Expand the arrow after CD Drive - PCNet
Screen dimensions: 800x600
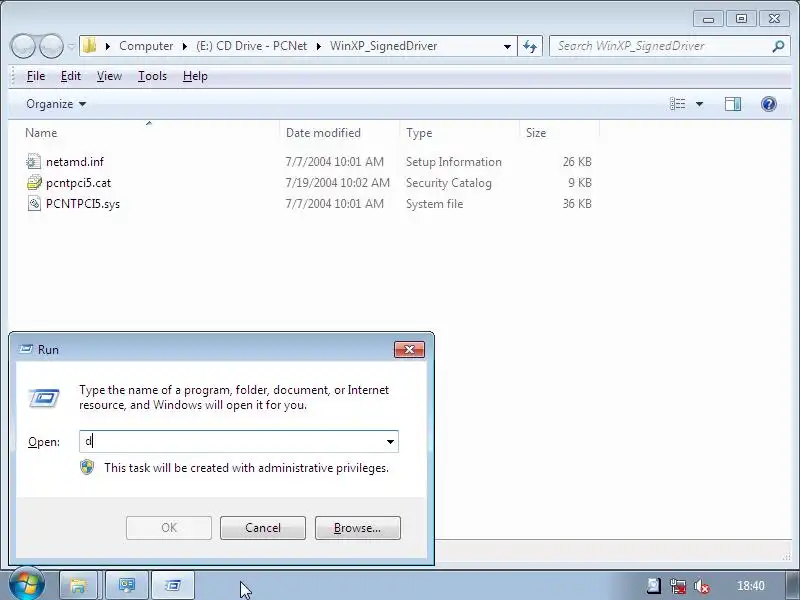[x=319, y=46]
